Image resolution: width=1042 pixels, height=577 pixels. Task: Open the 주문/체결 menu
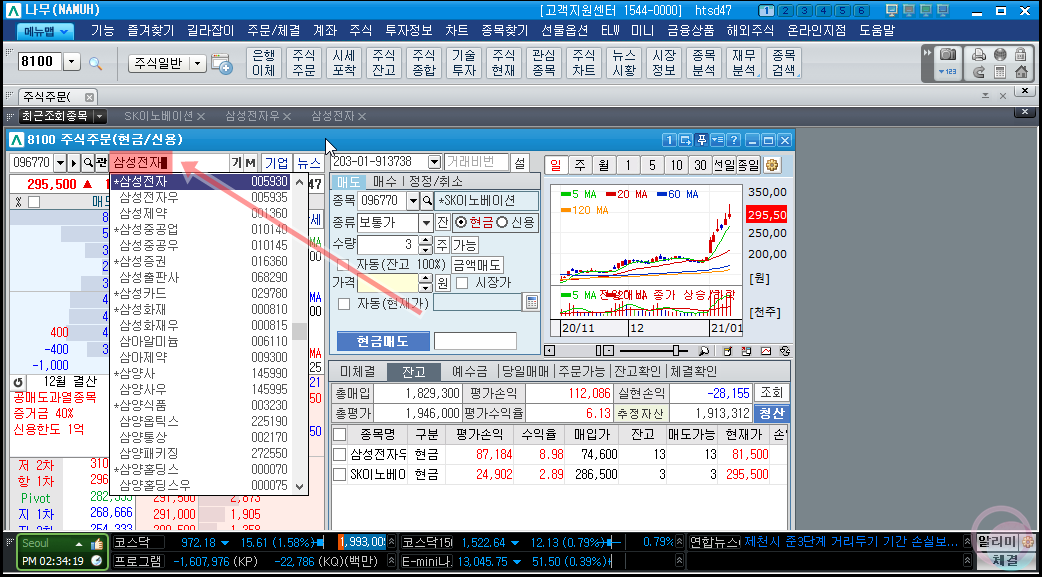coord(273,31)
